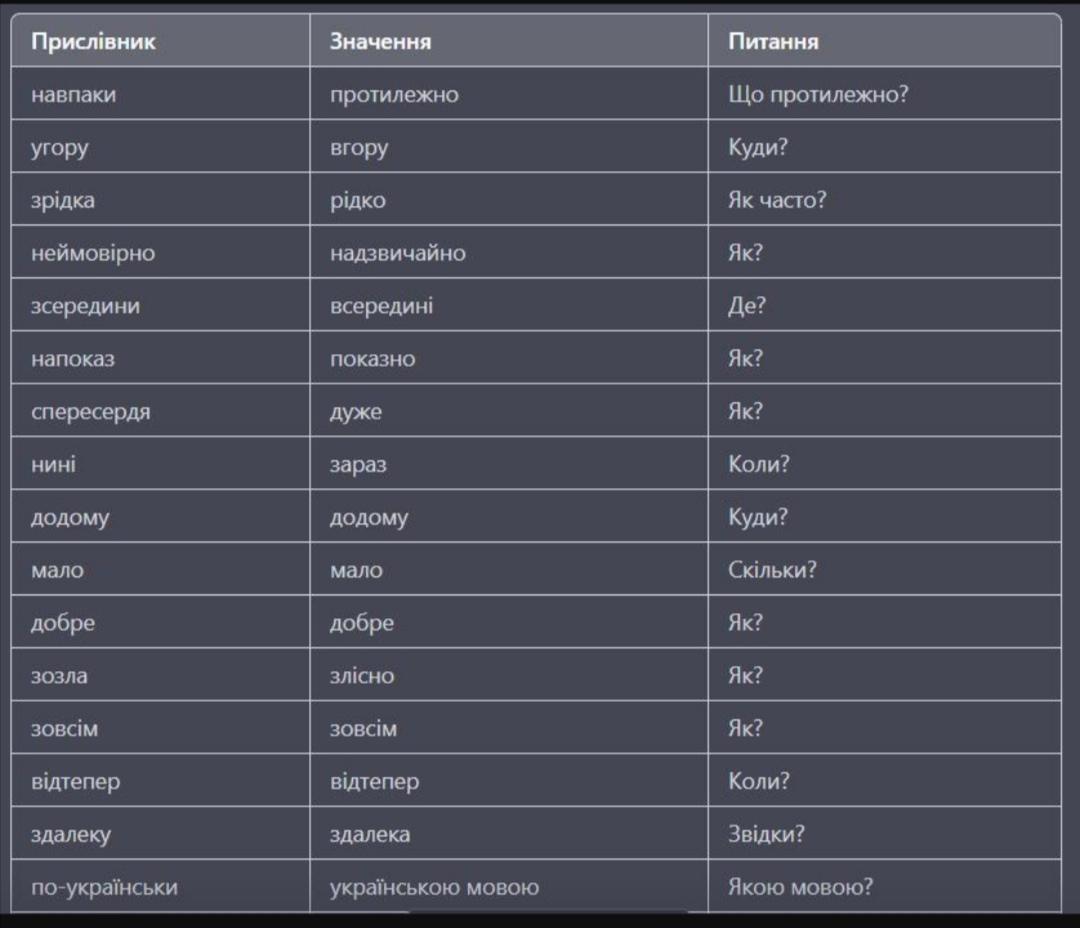This screenshot has height=928, width=1080.
Task: Select the "по-українськи" cell
Action: click(104, 887)
